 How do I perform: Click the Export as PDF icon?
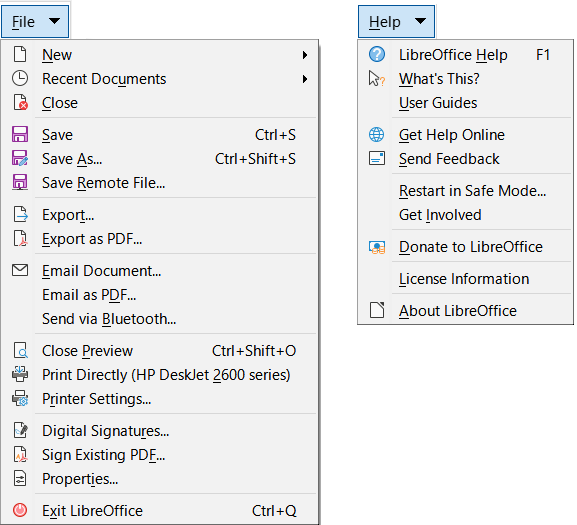pos(21,238)
